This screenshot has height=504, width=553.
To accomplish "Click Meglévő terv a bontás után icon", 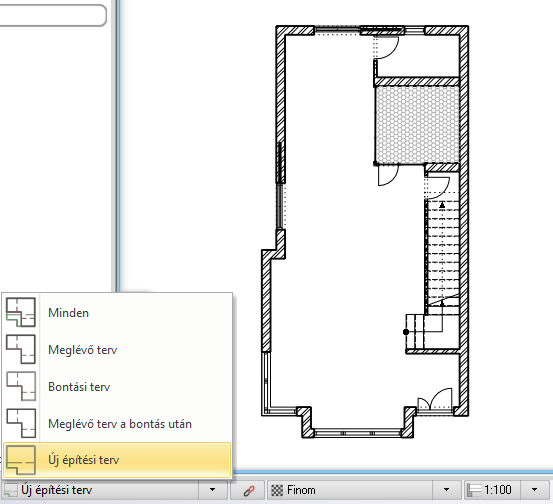I will point(21,423).
